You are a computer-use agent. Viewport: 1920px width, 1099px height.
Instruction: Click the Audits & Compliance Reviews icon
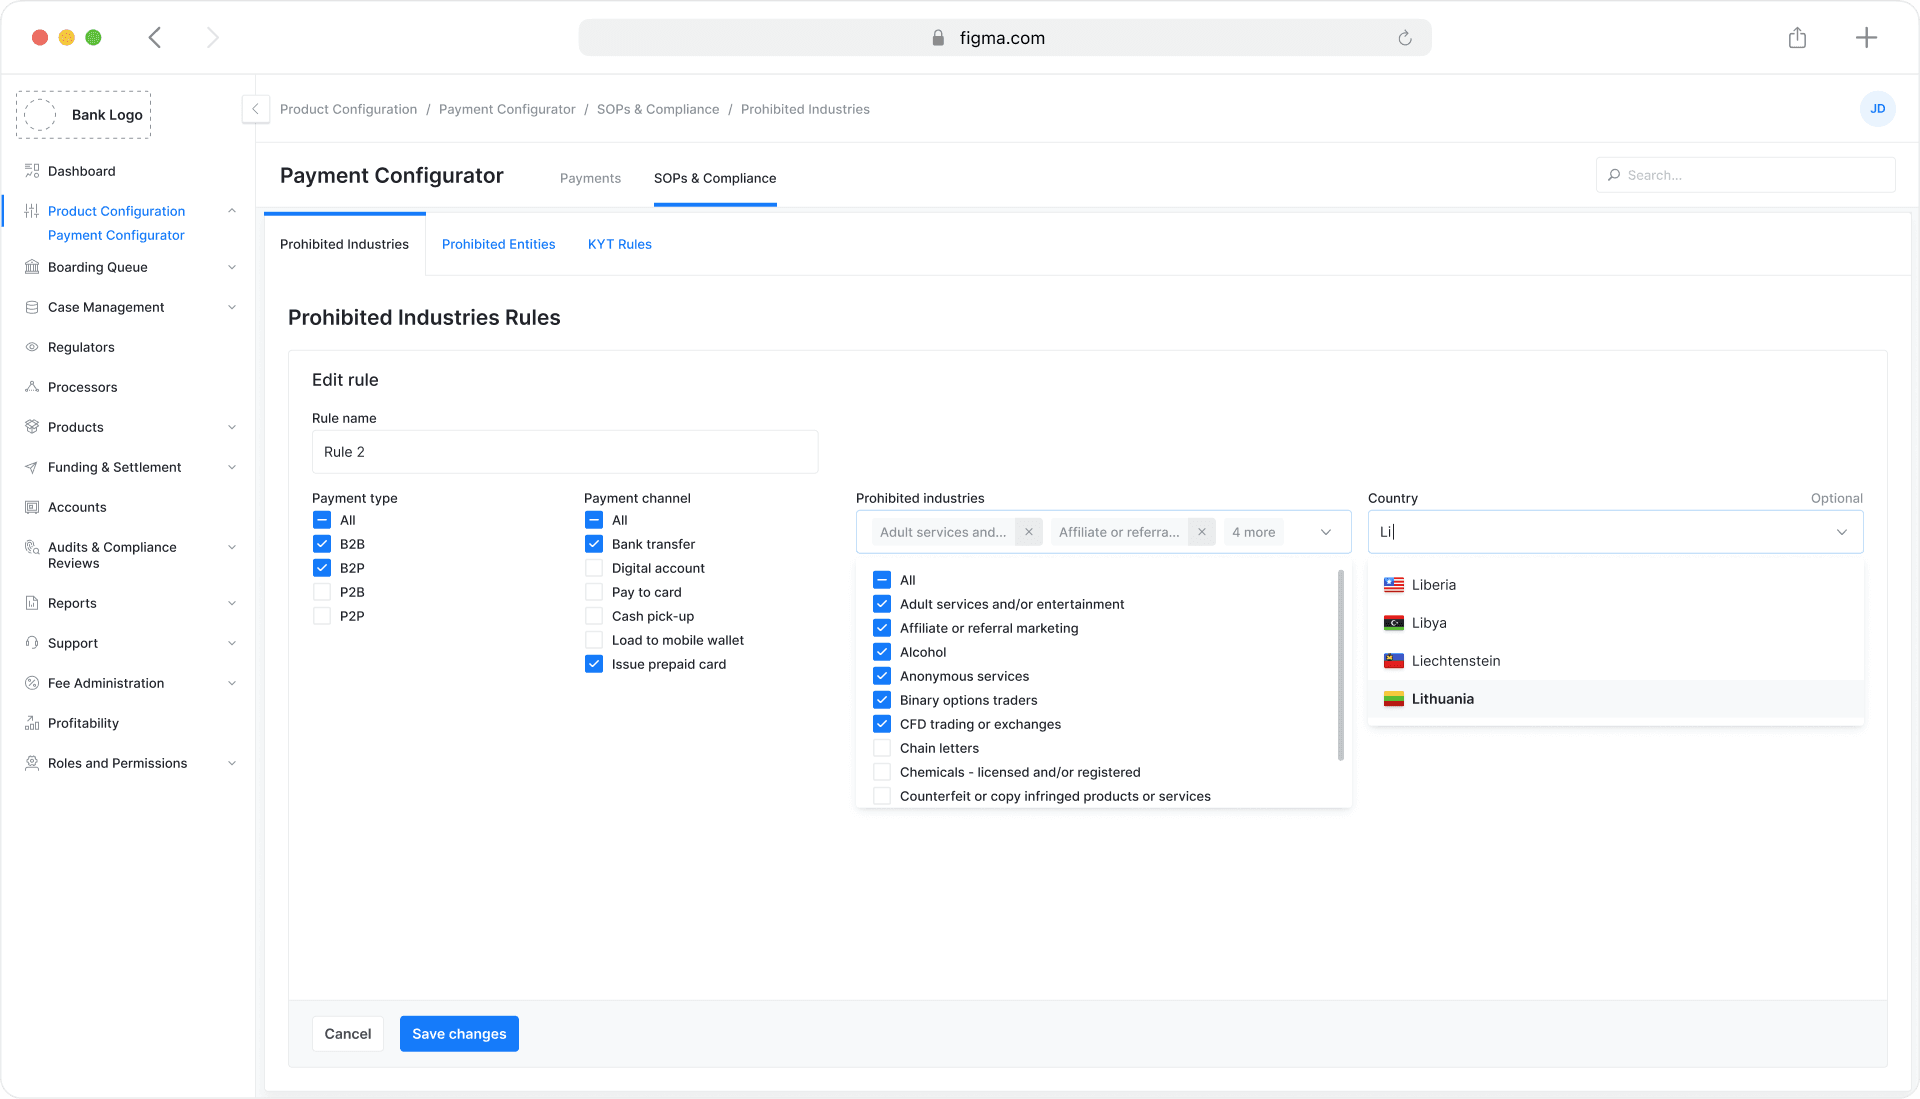(32, 547)
